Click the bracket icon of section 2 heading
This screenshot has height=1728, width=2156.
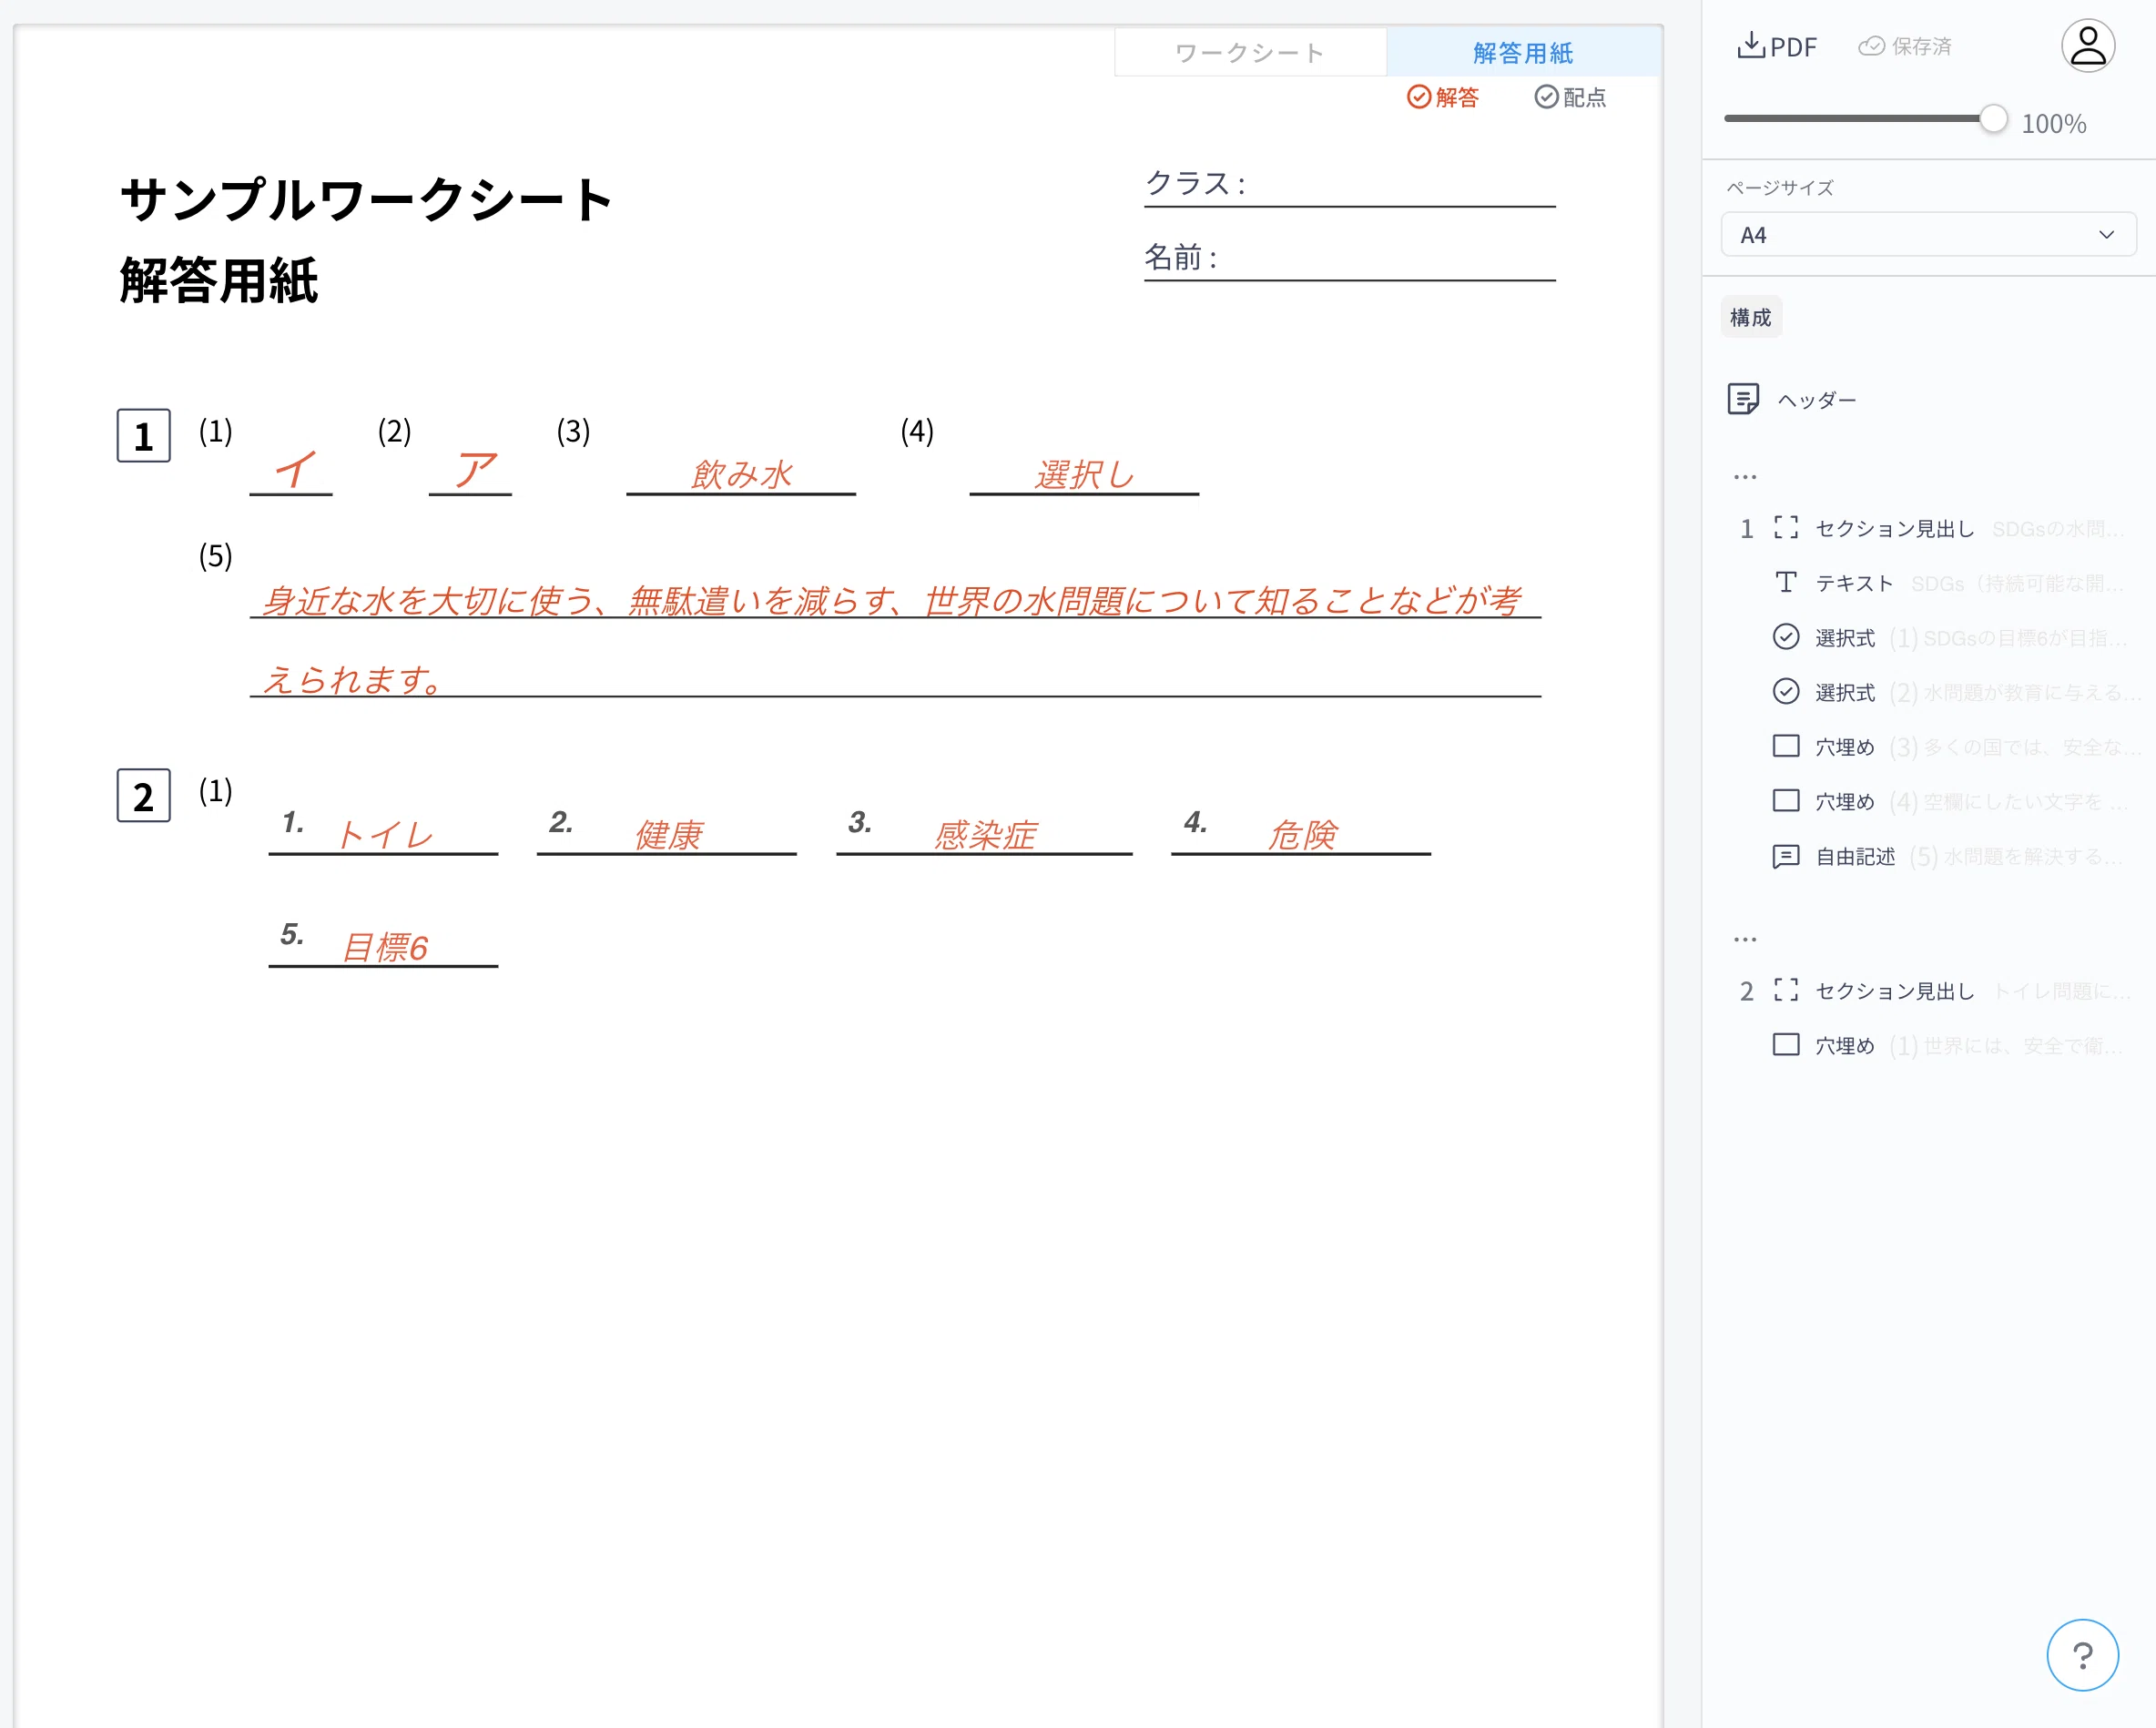pos(1785,990)
